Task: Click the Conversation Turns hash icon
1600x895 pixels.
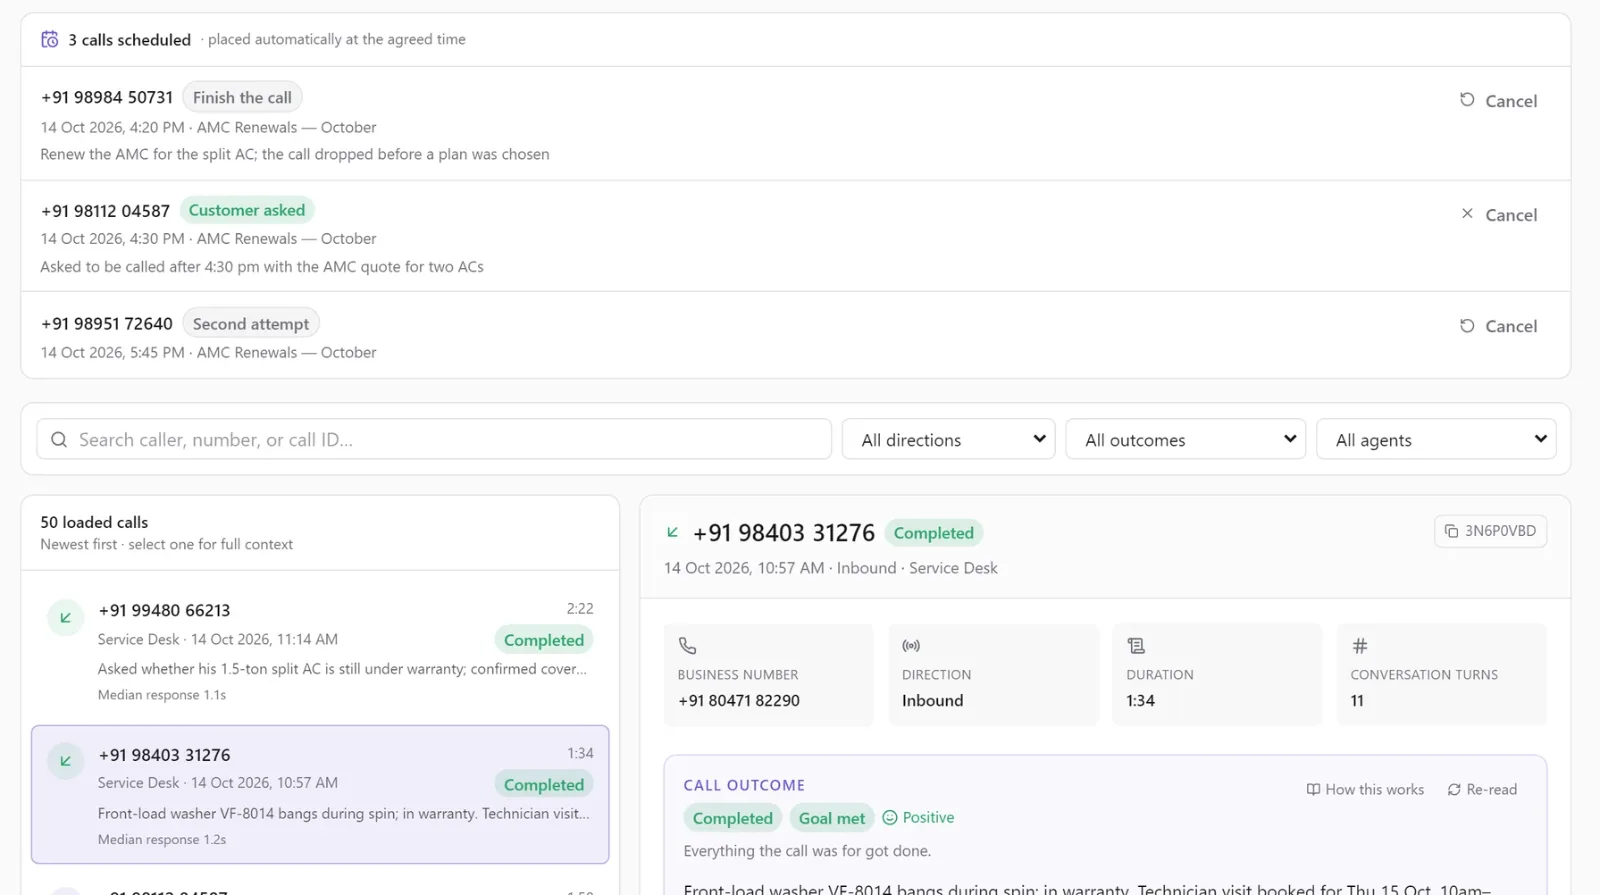Action: point(1360,646)
